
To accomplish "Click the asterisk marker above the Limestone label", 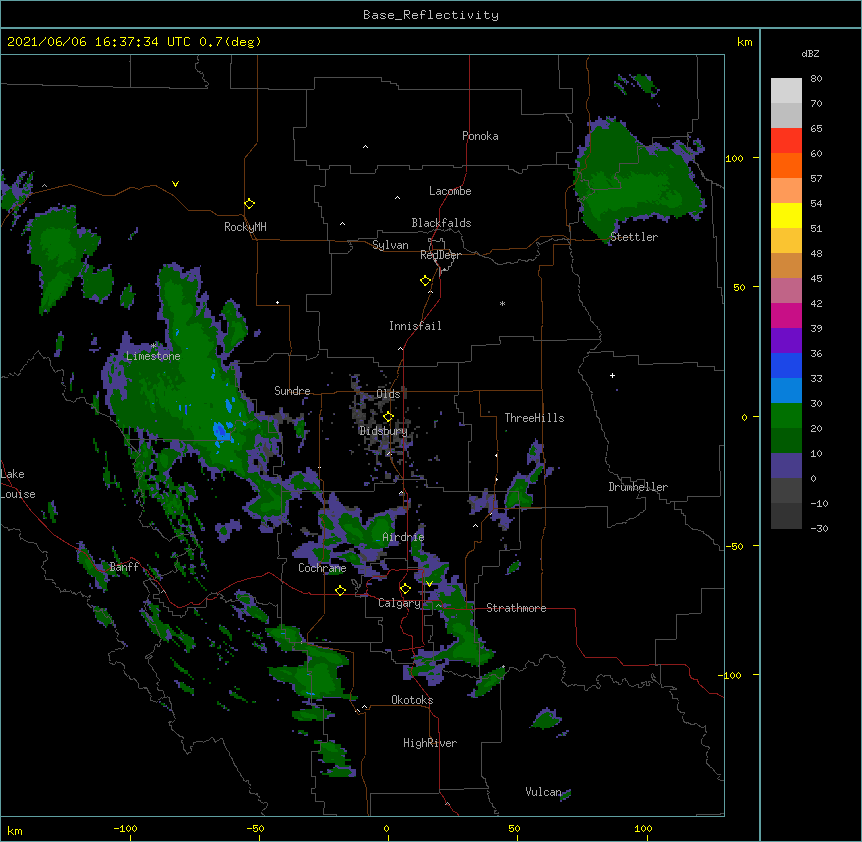I will [x=153, y=346].
